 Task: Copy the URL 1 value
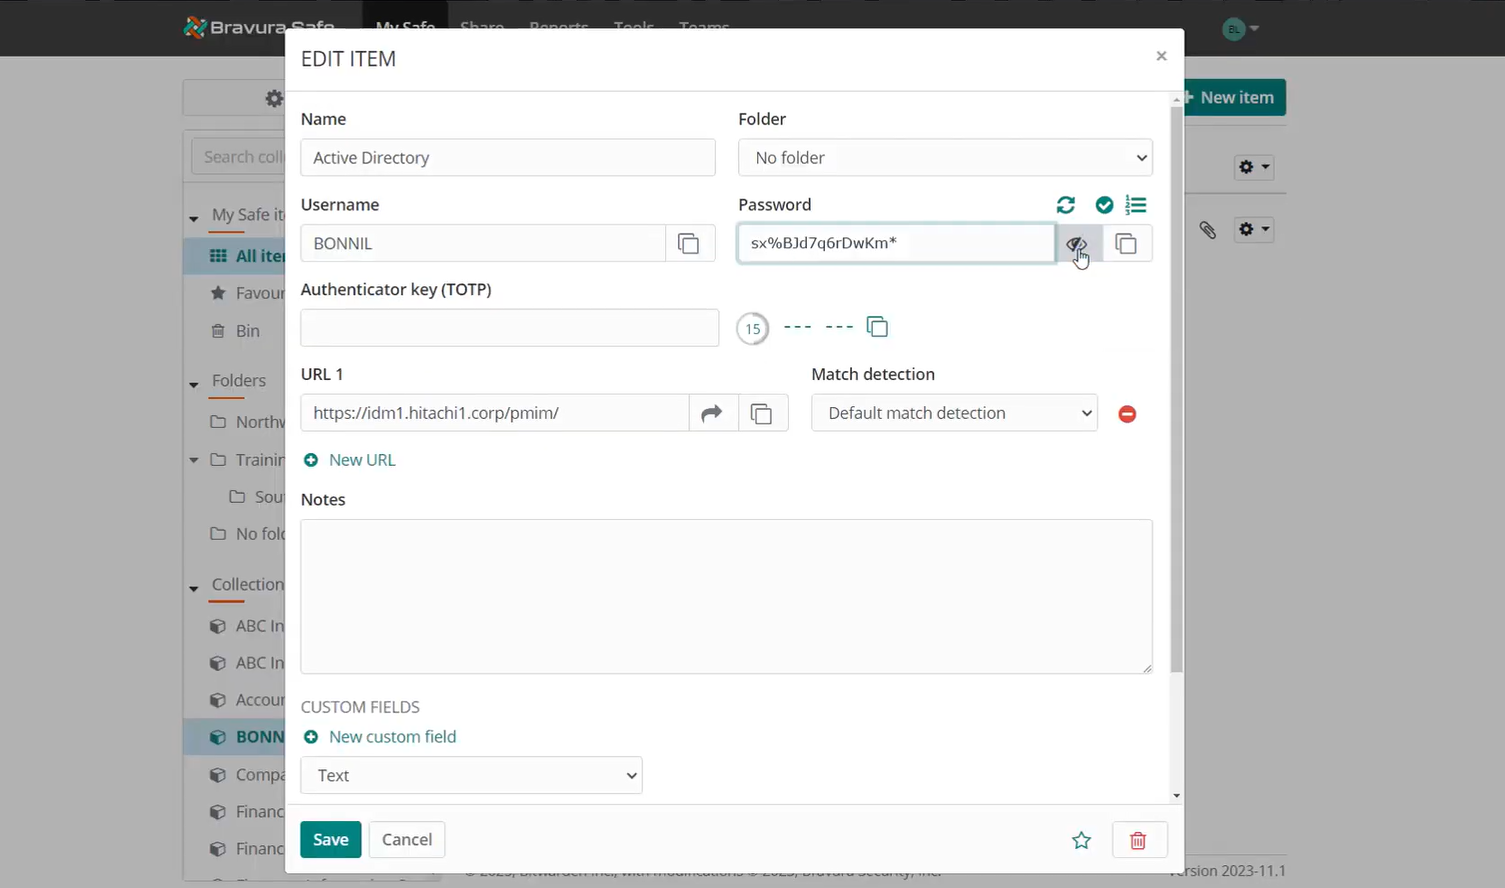click(x=762, y=413)
